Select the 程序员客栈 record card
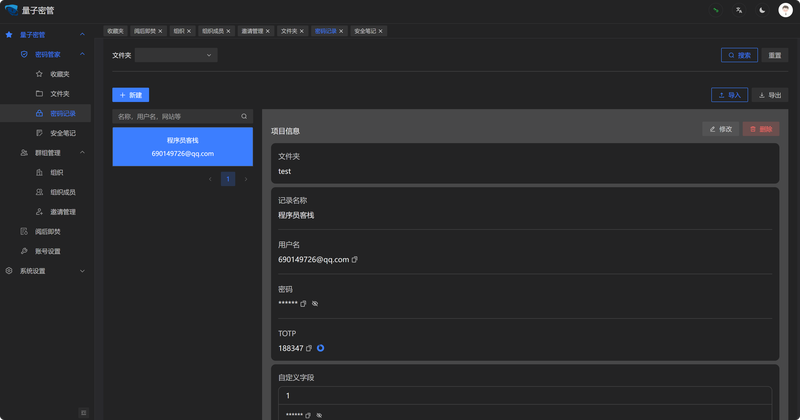The height and width of the screenshot is (420, 800). (183, 146)
